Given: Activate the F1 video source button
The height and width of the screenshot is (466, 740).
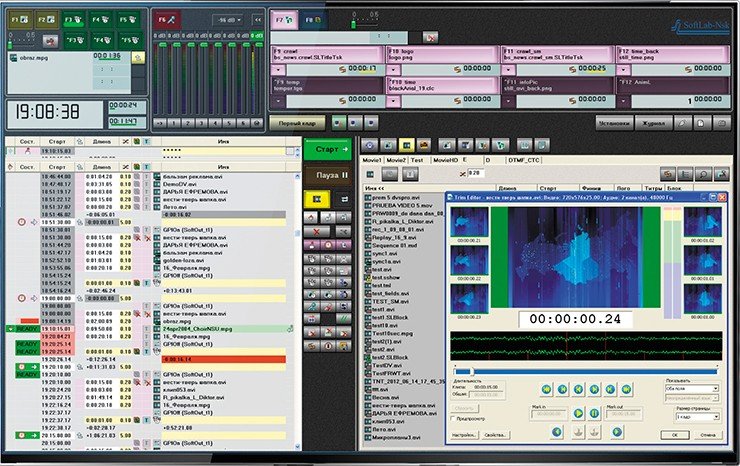Looking at the screenshot, I should pos(20,20).
